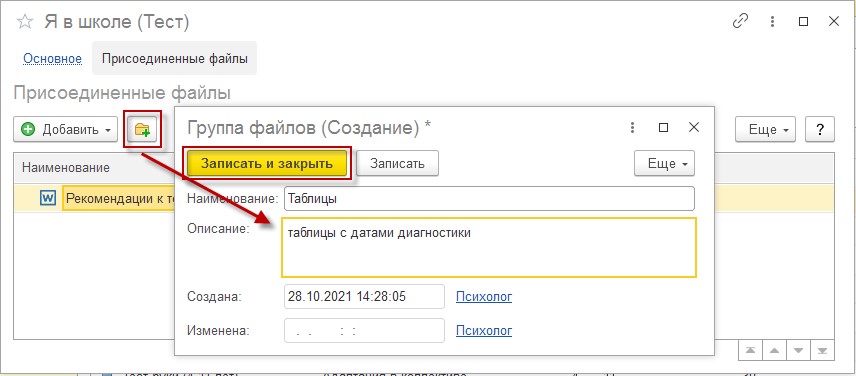Move selected item up one row

click(774, 350)
